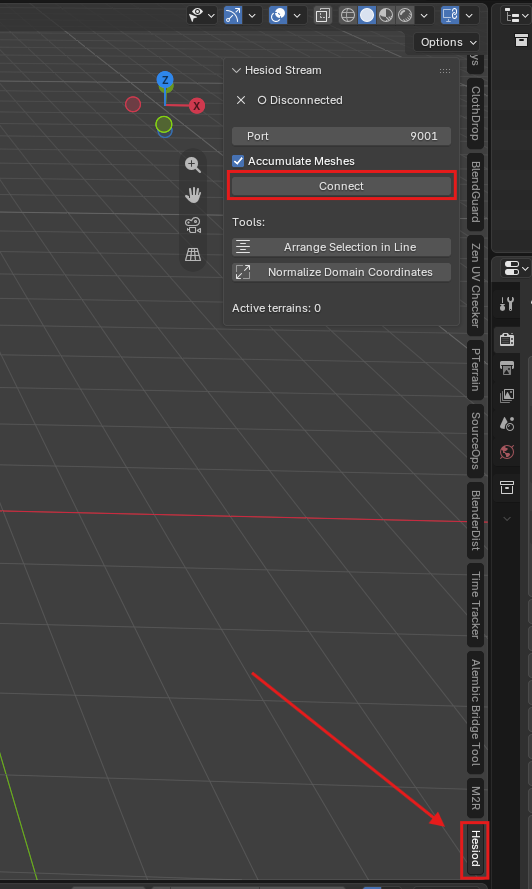Click the Pan hand navigation icon

click(193, 194)
